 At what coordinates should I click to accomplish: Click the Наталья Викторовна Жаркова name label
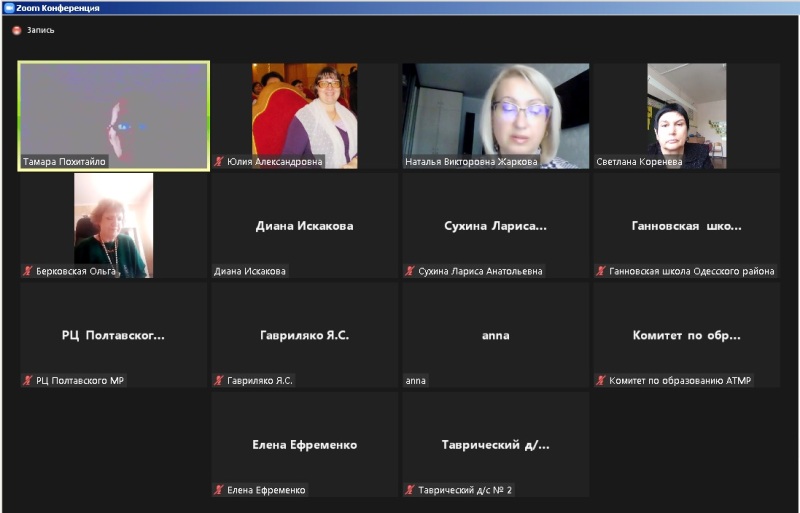(x=471, y=162)
